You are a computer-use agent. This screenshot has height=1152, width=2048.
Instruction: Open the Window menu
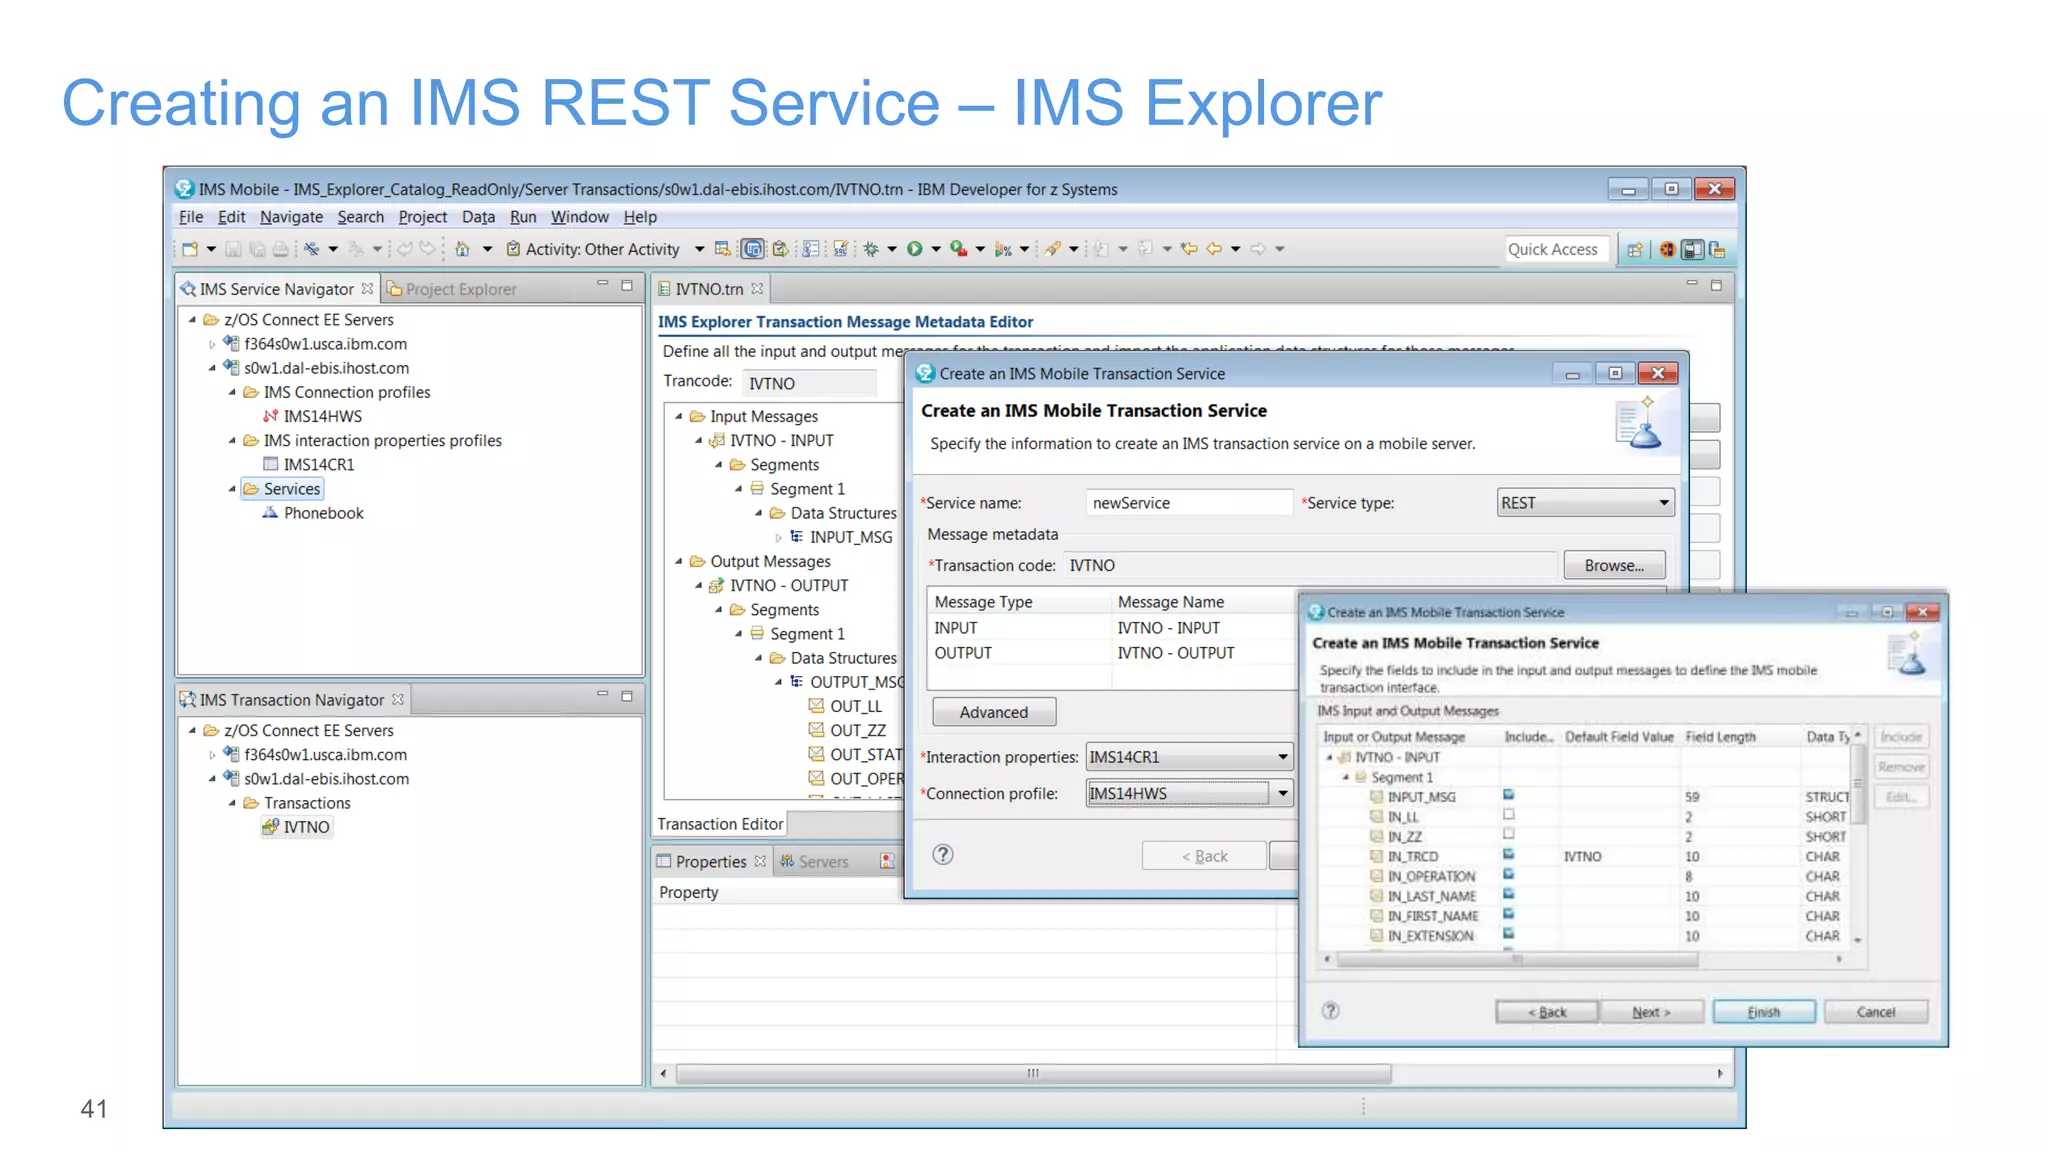click(x=579, y=217)
